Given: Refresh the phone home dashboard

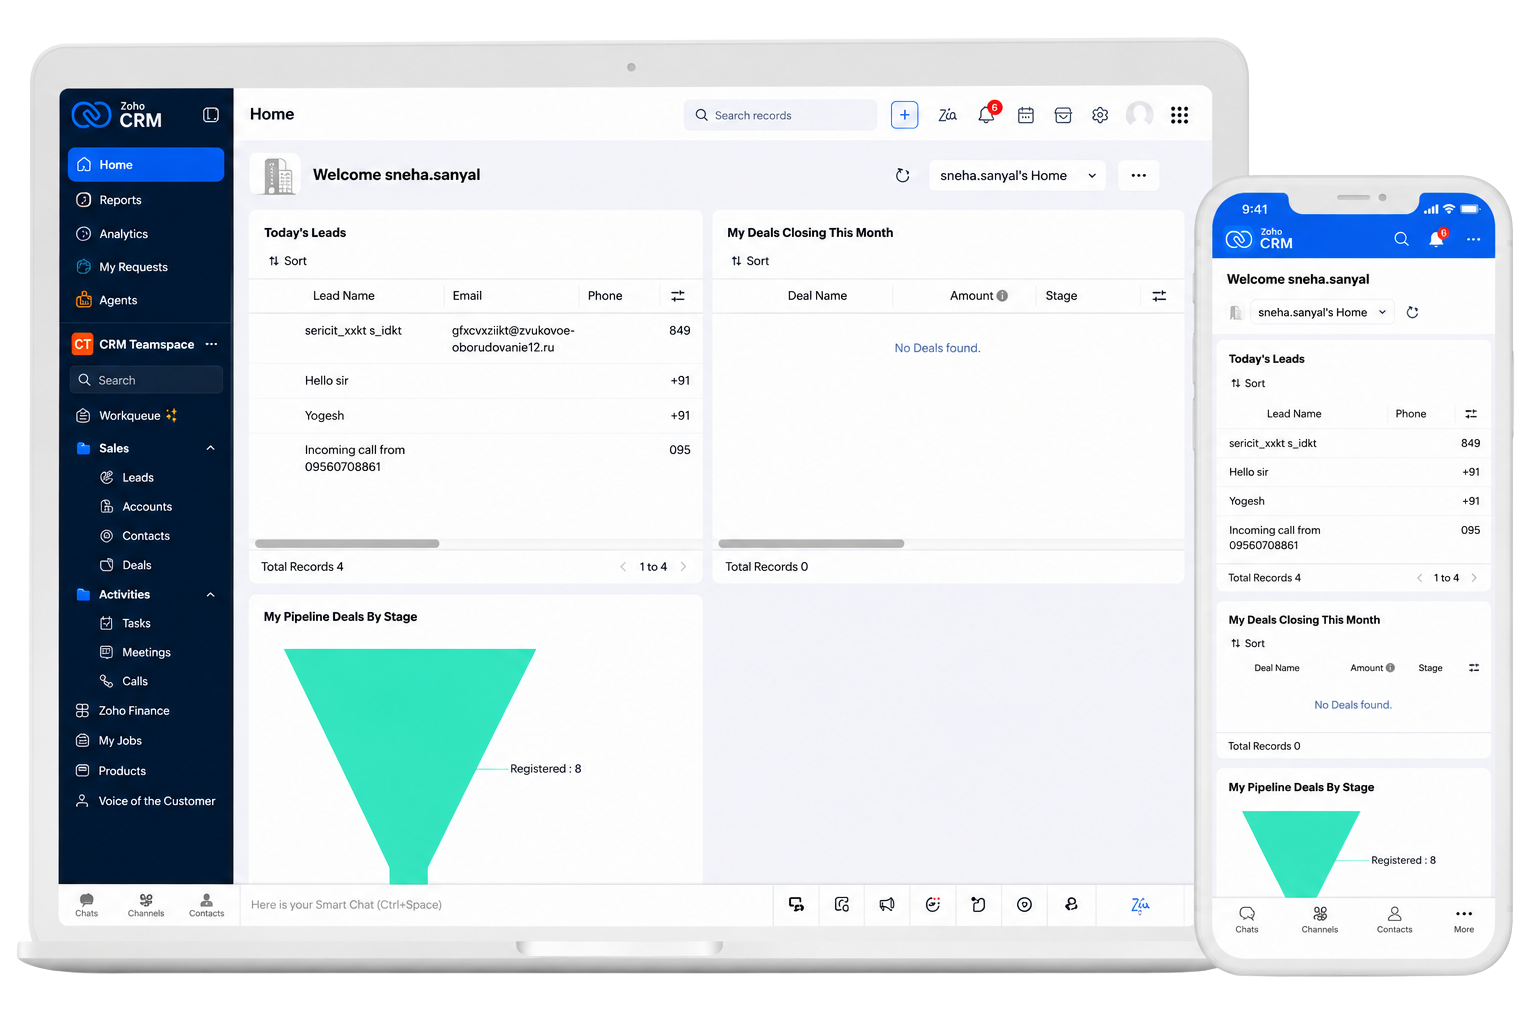Looking at the screenshot, I should (x=1412, y=312).
